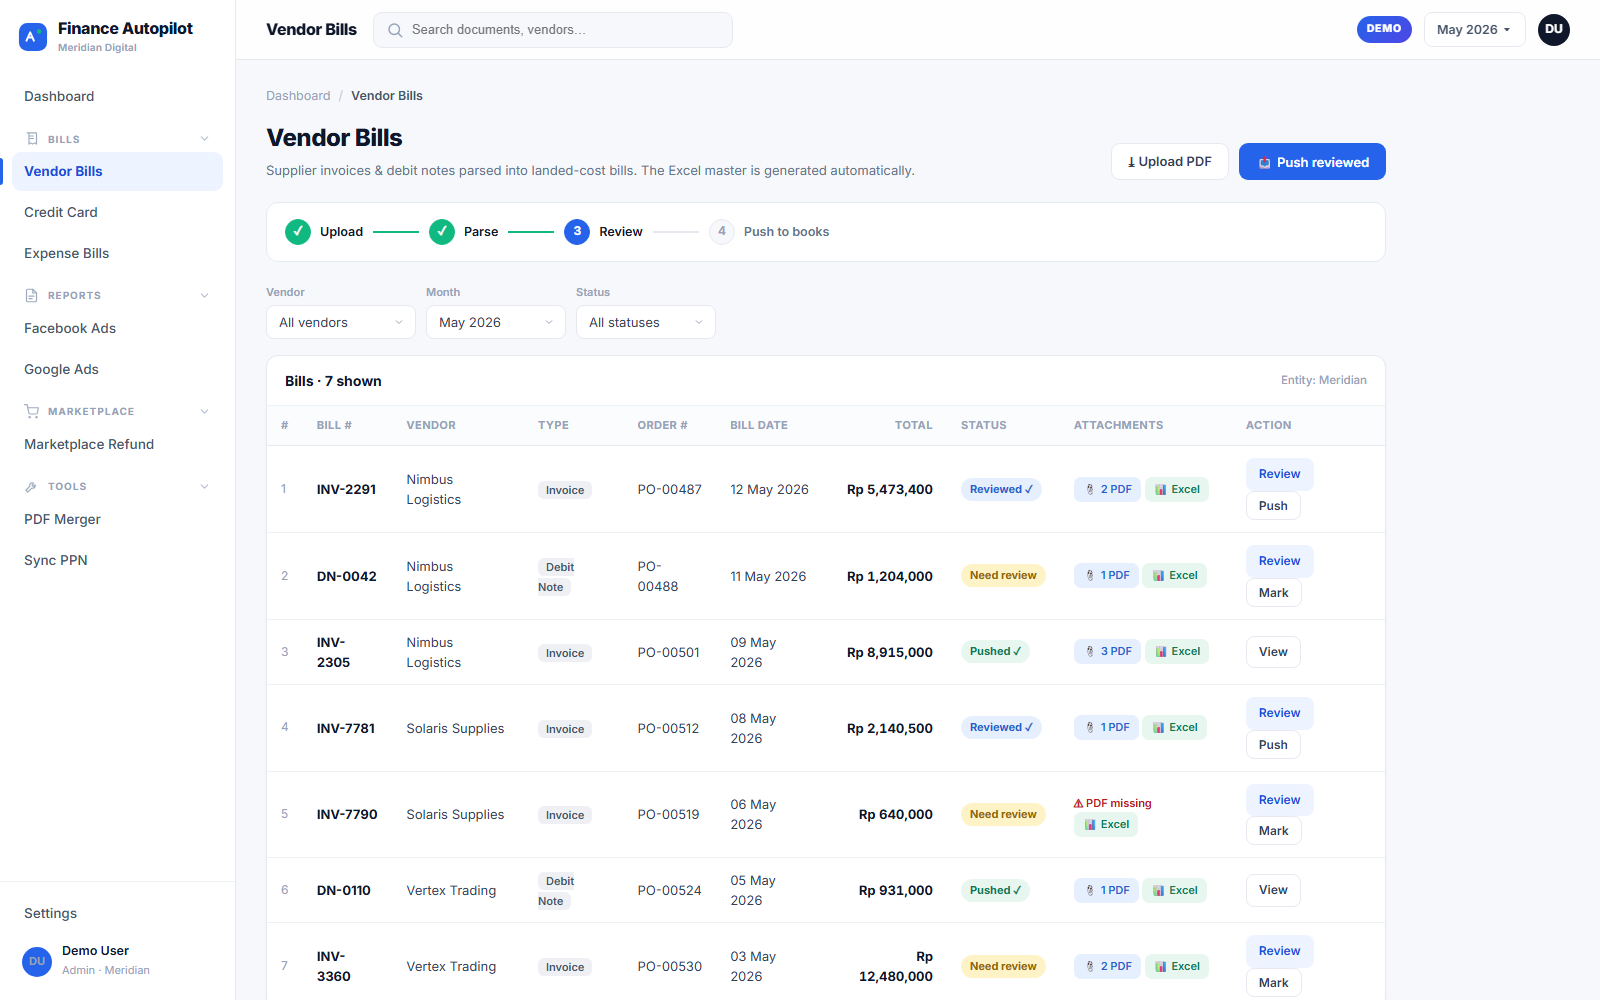The image size is (1600, 1000).
Task: Click the Parse step checkmark circle
Action: [x=442, y=232]
